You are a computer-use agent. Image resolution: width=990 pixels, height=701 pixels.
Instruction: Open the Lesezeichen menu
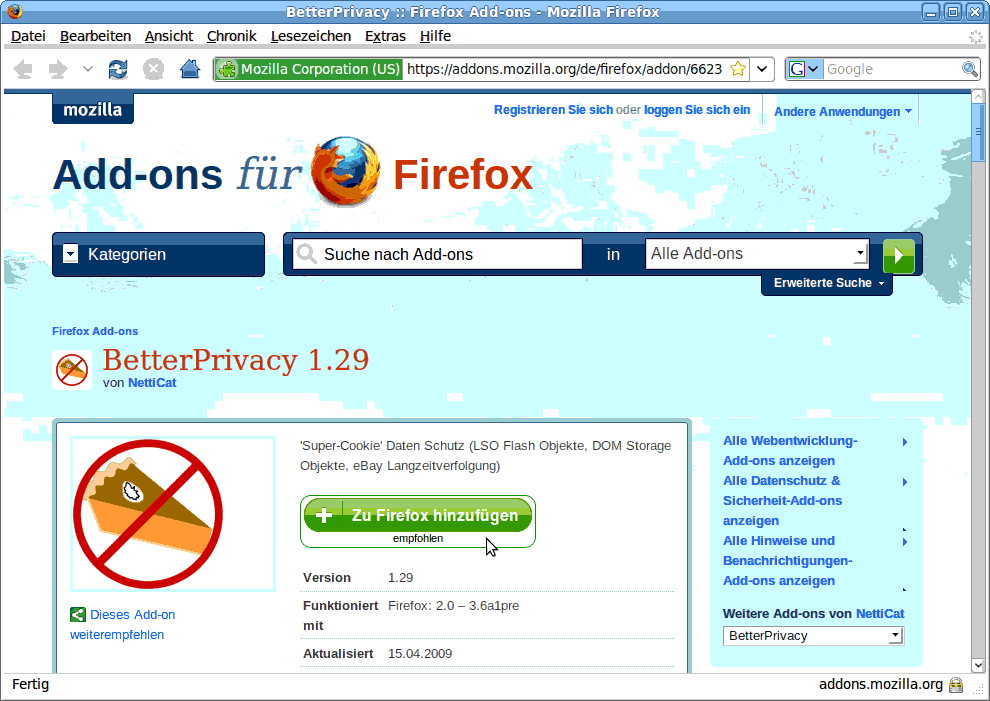311,36
